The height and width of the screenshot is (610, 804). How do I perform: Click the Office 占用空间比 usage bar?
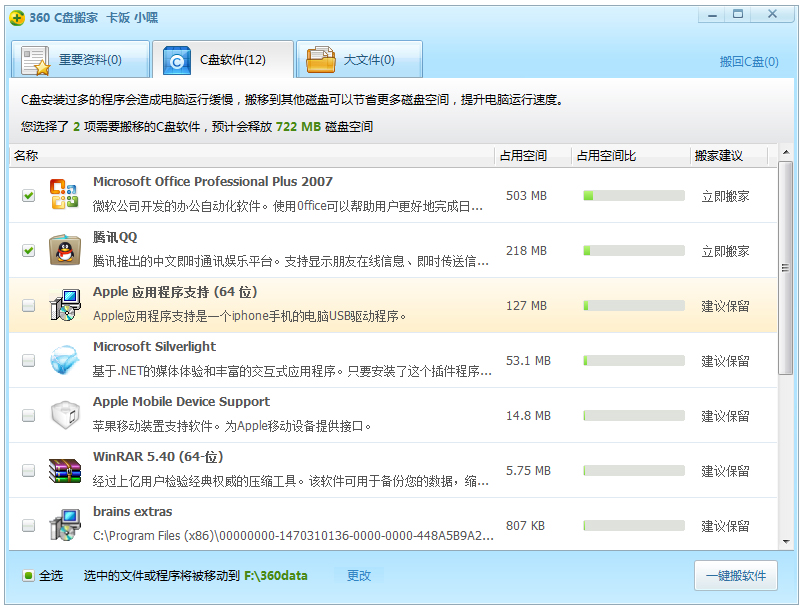coord(633,196)
